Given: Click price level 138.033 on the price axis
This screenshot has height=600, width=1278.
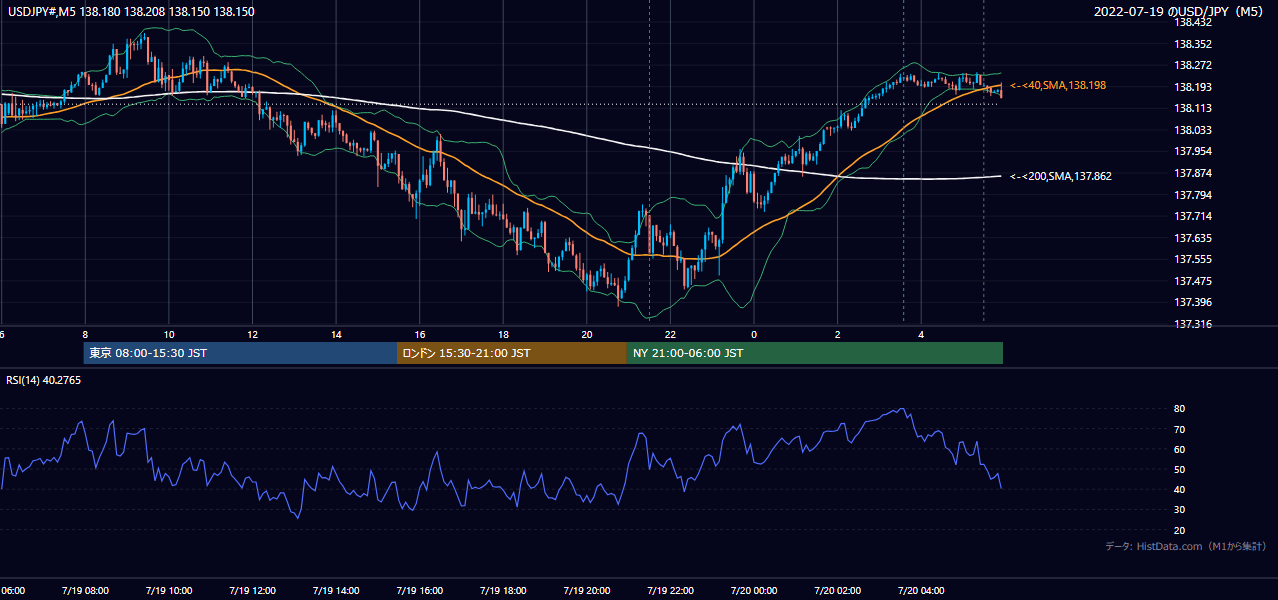Looking at the screenshot, I should [x=1194, y=130].
